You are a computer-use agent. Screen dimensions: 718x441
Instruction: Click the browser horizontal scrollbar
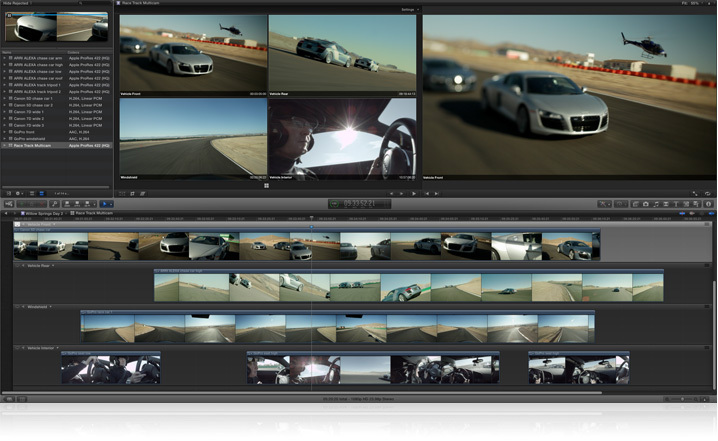point(56,187)
